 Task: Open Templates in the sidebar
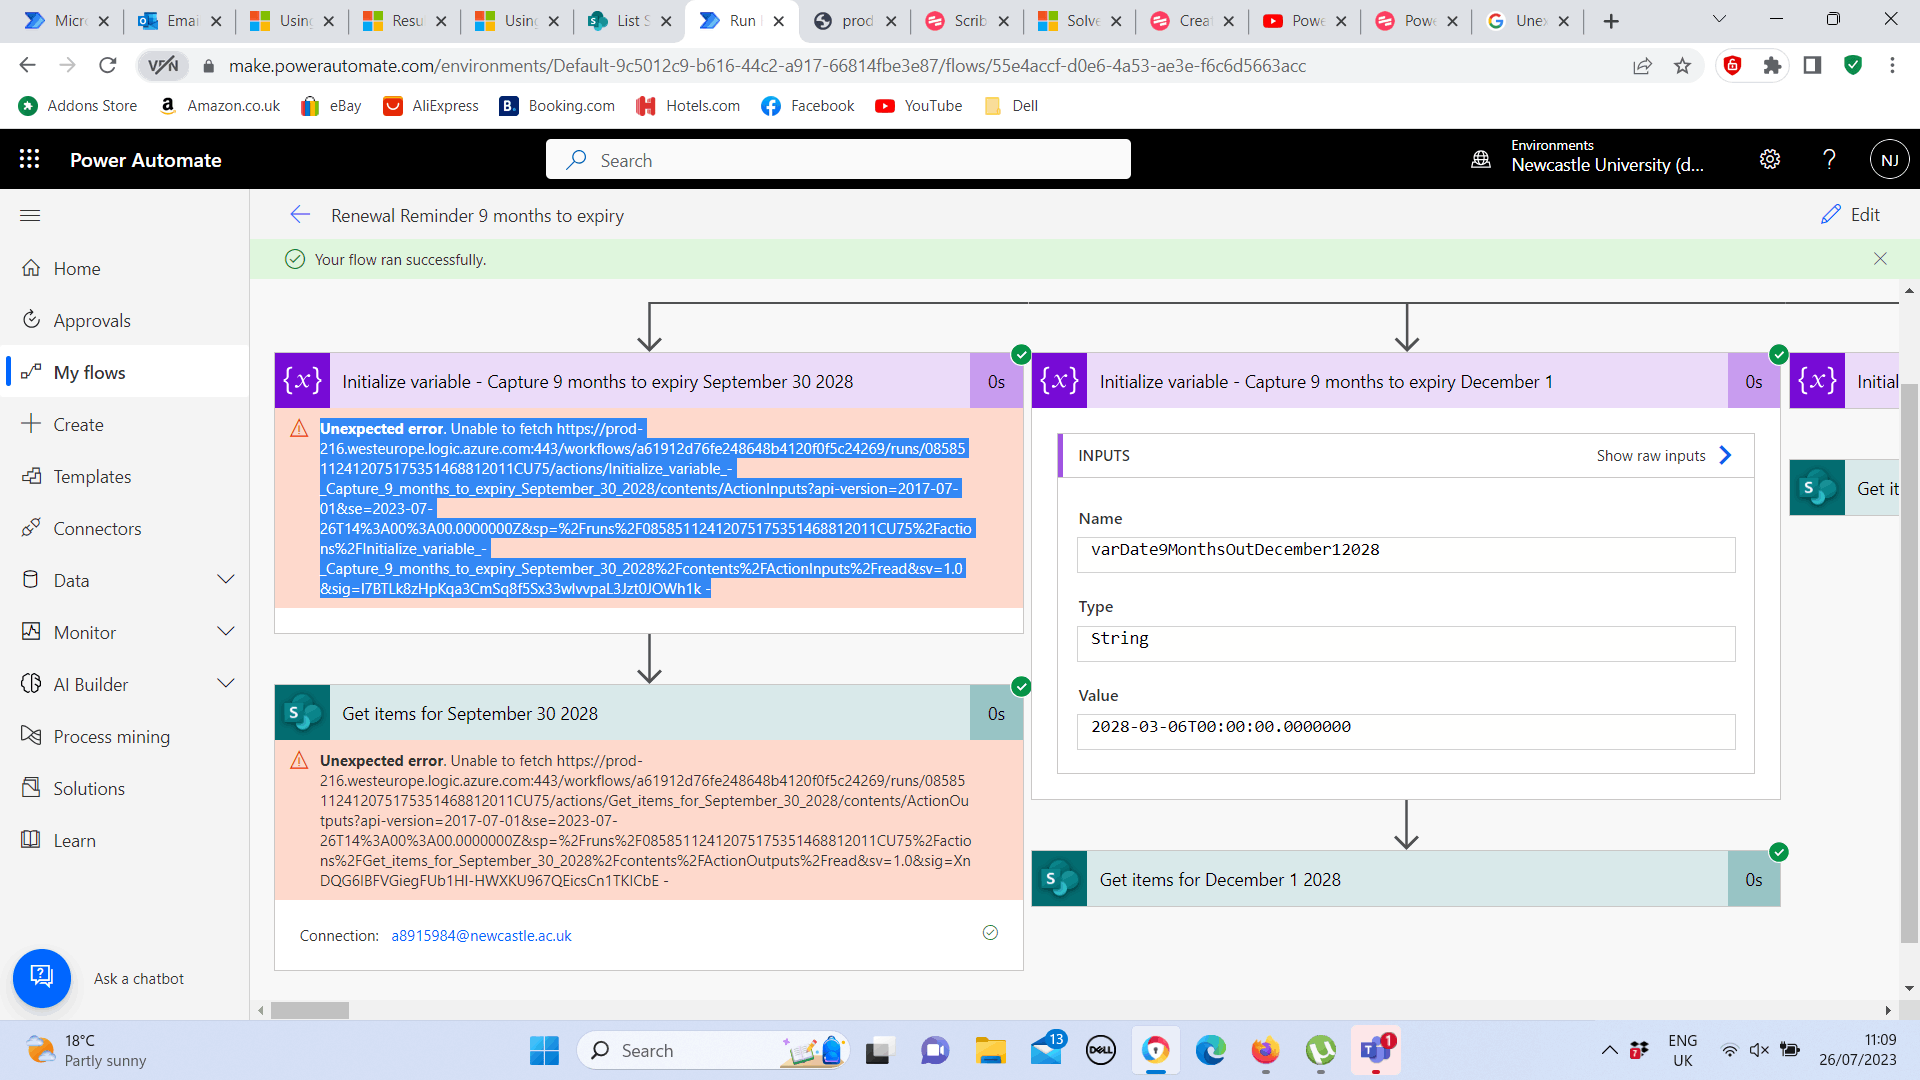coord(92,476)
